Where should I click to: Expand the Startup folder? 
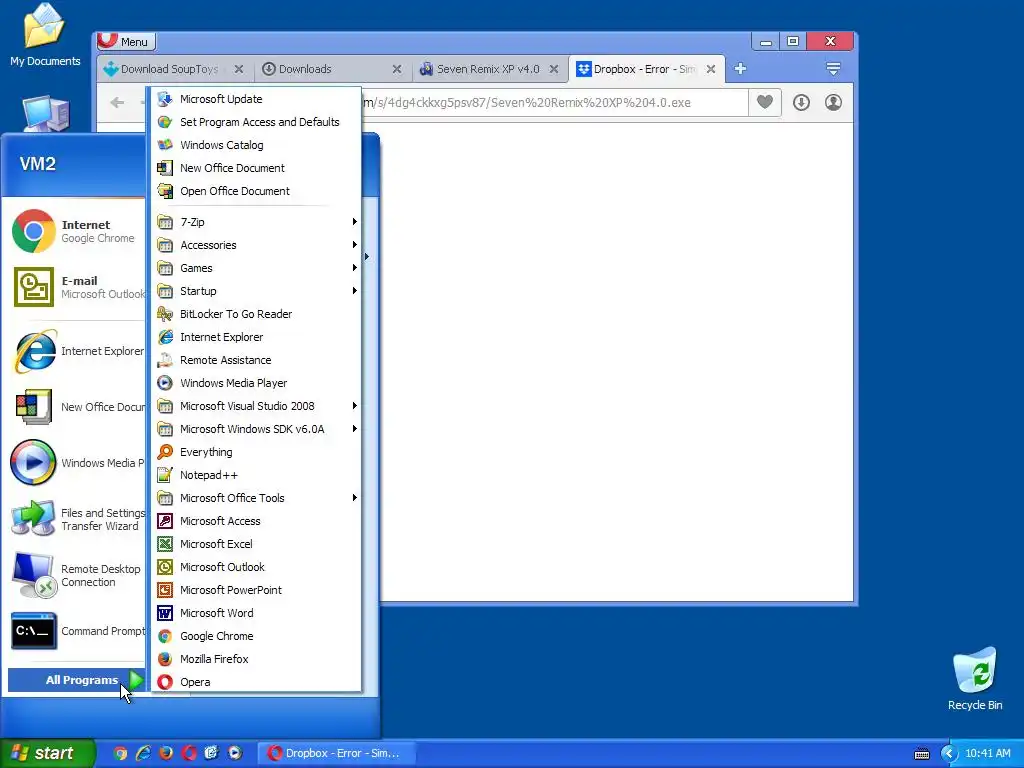pos(257,291)
